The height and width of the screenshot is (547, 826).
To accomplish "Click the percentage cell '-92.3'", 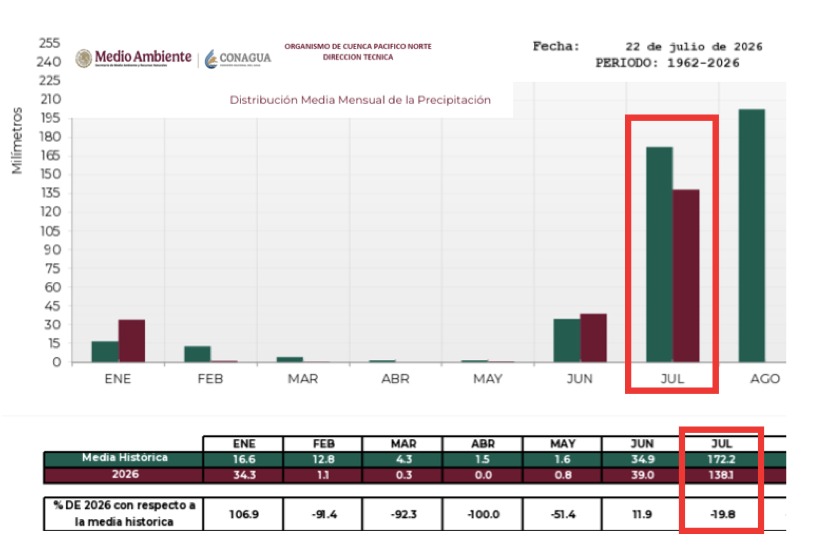I will pyautogui.click(x=404, y=514).
